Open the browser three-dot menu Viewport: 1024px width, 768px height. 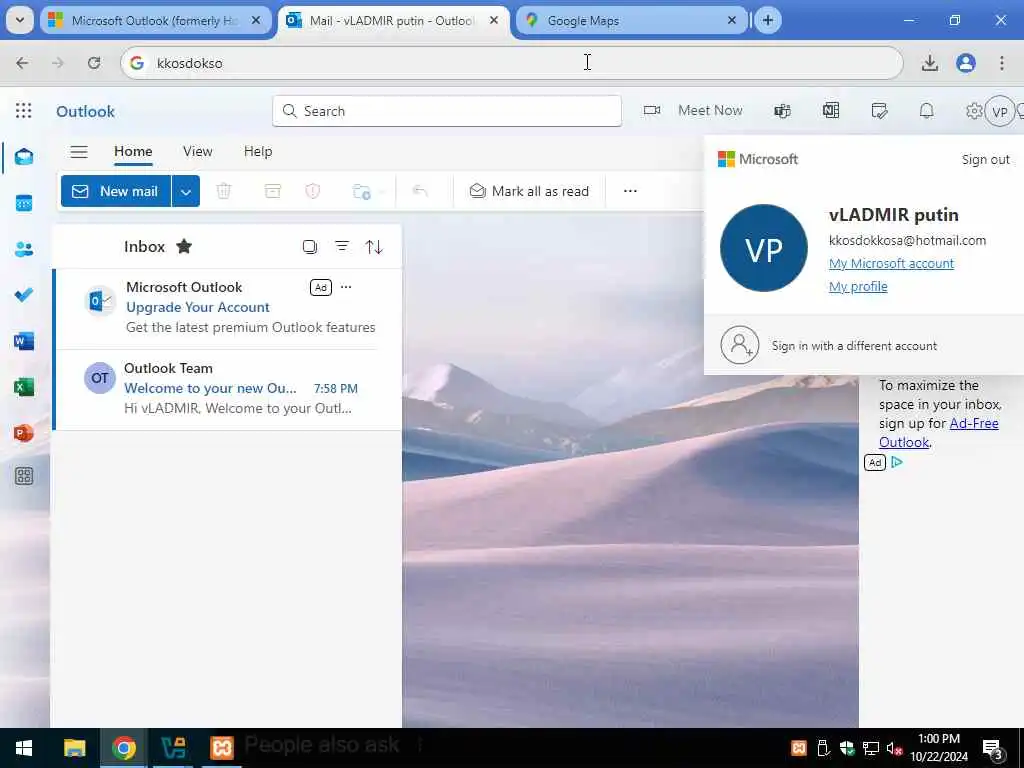click(x=1002, y=63)
